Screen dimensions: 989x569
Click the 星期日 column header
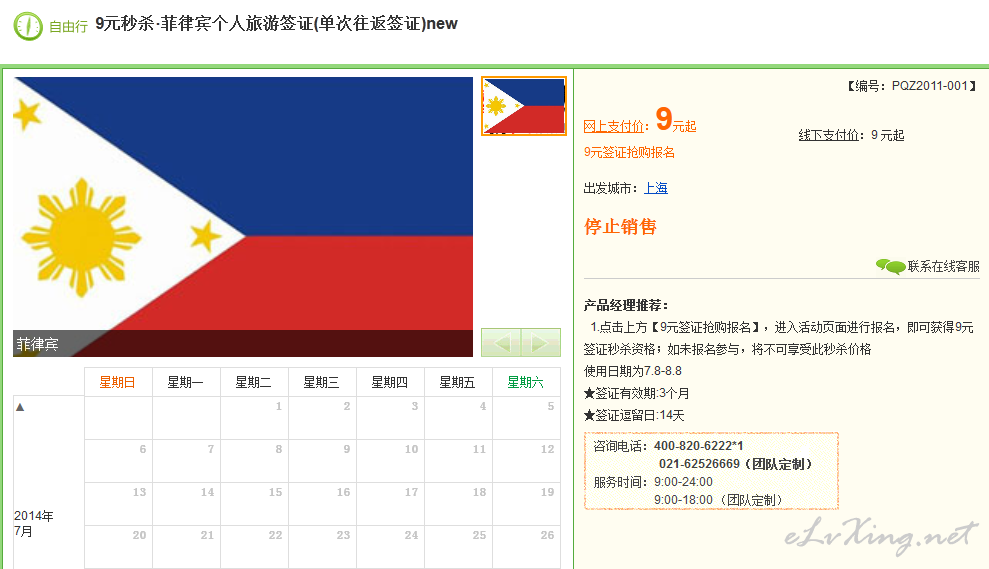click(118, 382)
